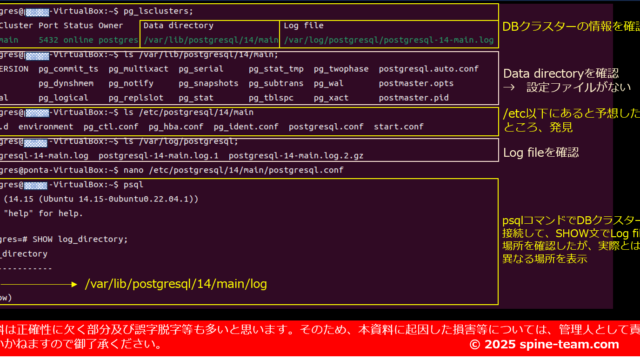The width and height of the screenshot is (640, 360).
Task: Select 'pg_multixact' in the listing
Action: (138, 69)
